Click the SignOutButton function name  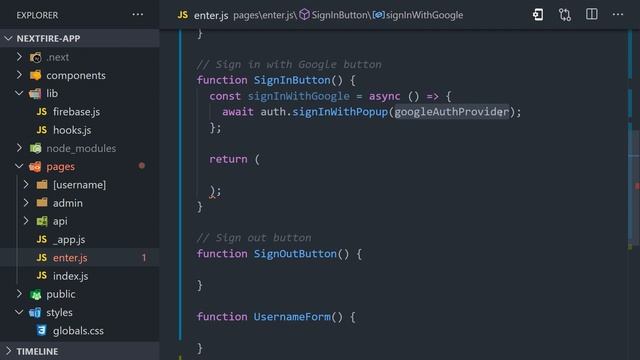295,253
